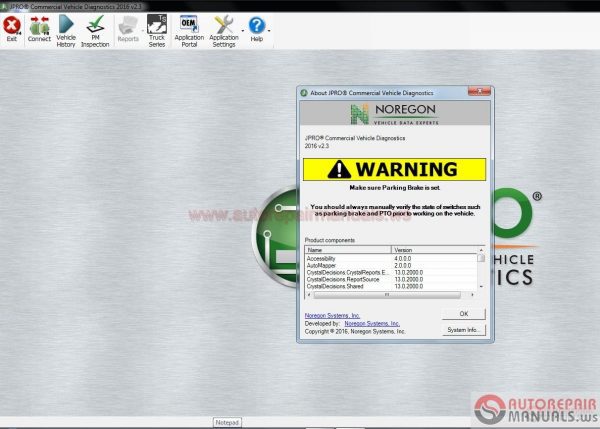Sort components by Version column header
Screen dimensions: 600x429
[x=434, y=250]
